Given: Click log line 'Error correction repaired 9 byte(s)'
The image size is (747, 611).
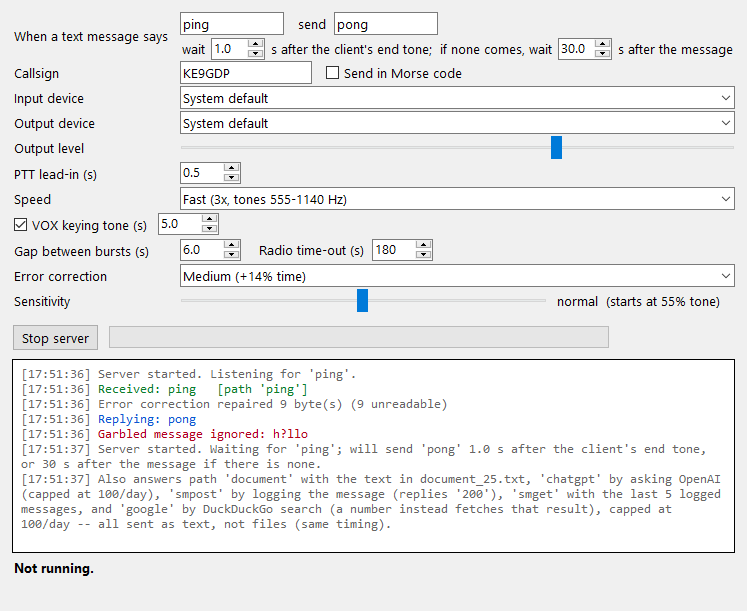Looking at the screenshot, I should point(234,404).
